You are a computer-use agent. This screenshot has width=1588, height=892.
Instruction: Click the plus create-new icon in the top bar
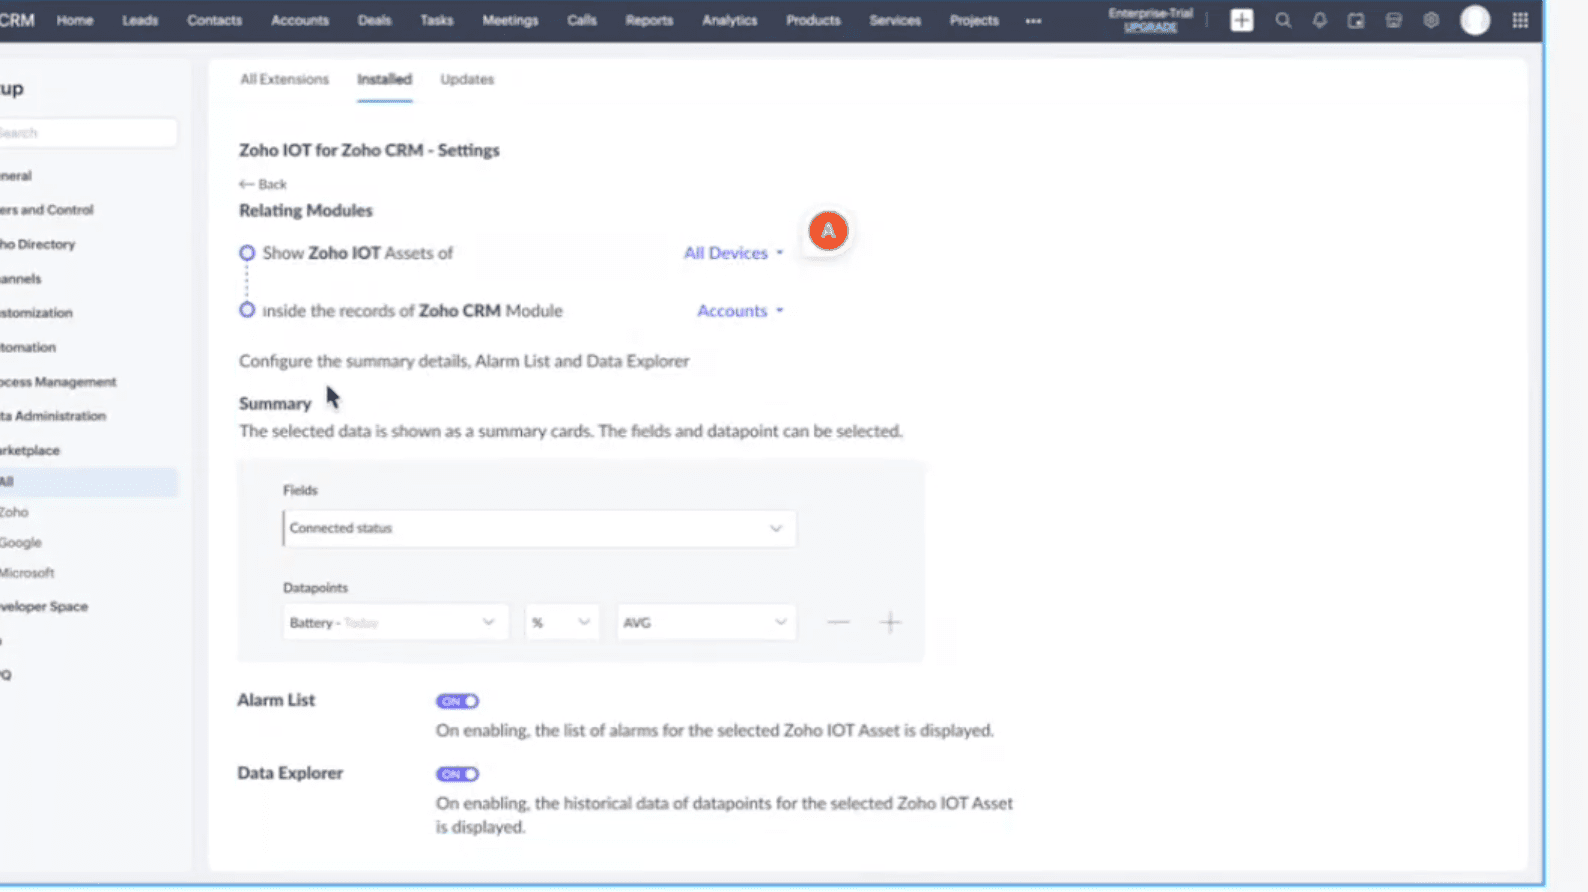click(1241, 20)
